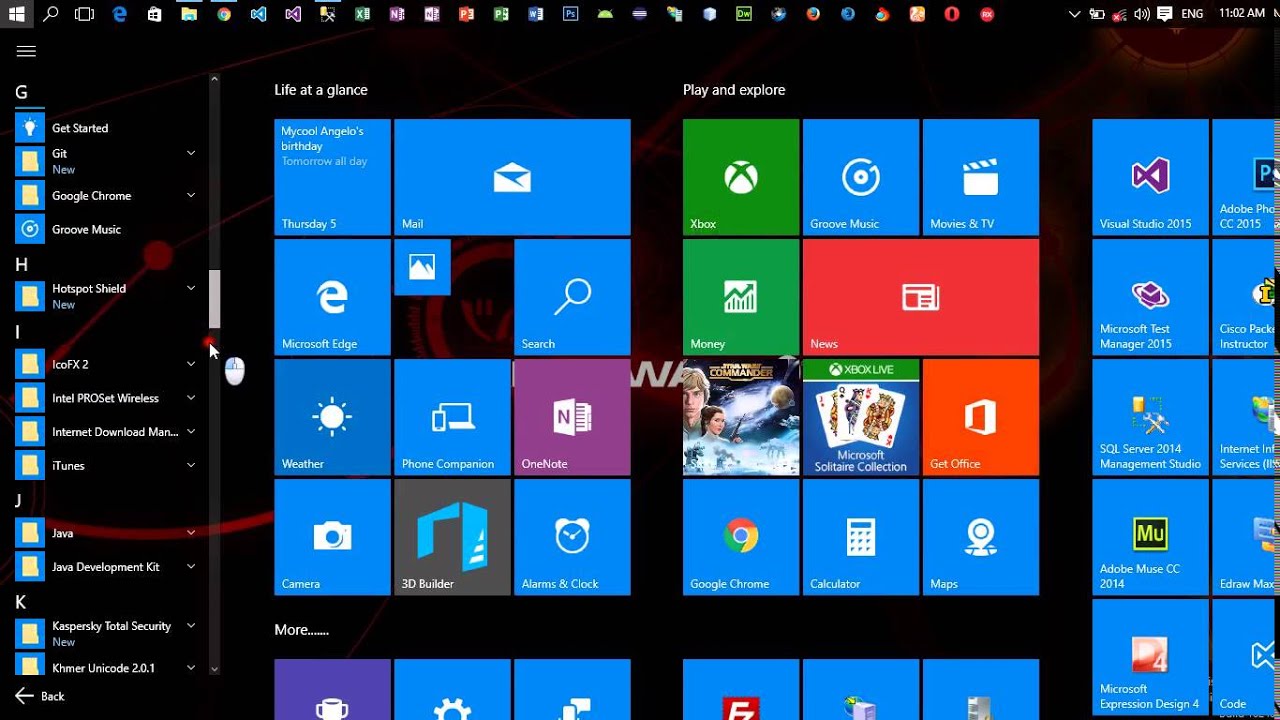1280x720 pixels.
Task: Expand the Google Chrome folder in app list
Action: point(191,195)
